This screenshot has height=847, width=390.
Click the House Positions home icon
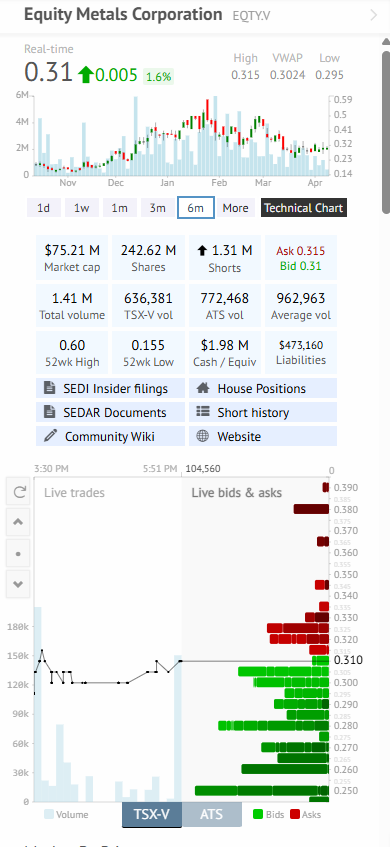coord(203,388)
